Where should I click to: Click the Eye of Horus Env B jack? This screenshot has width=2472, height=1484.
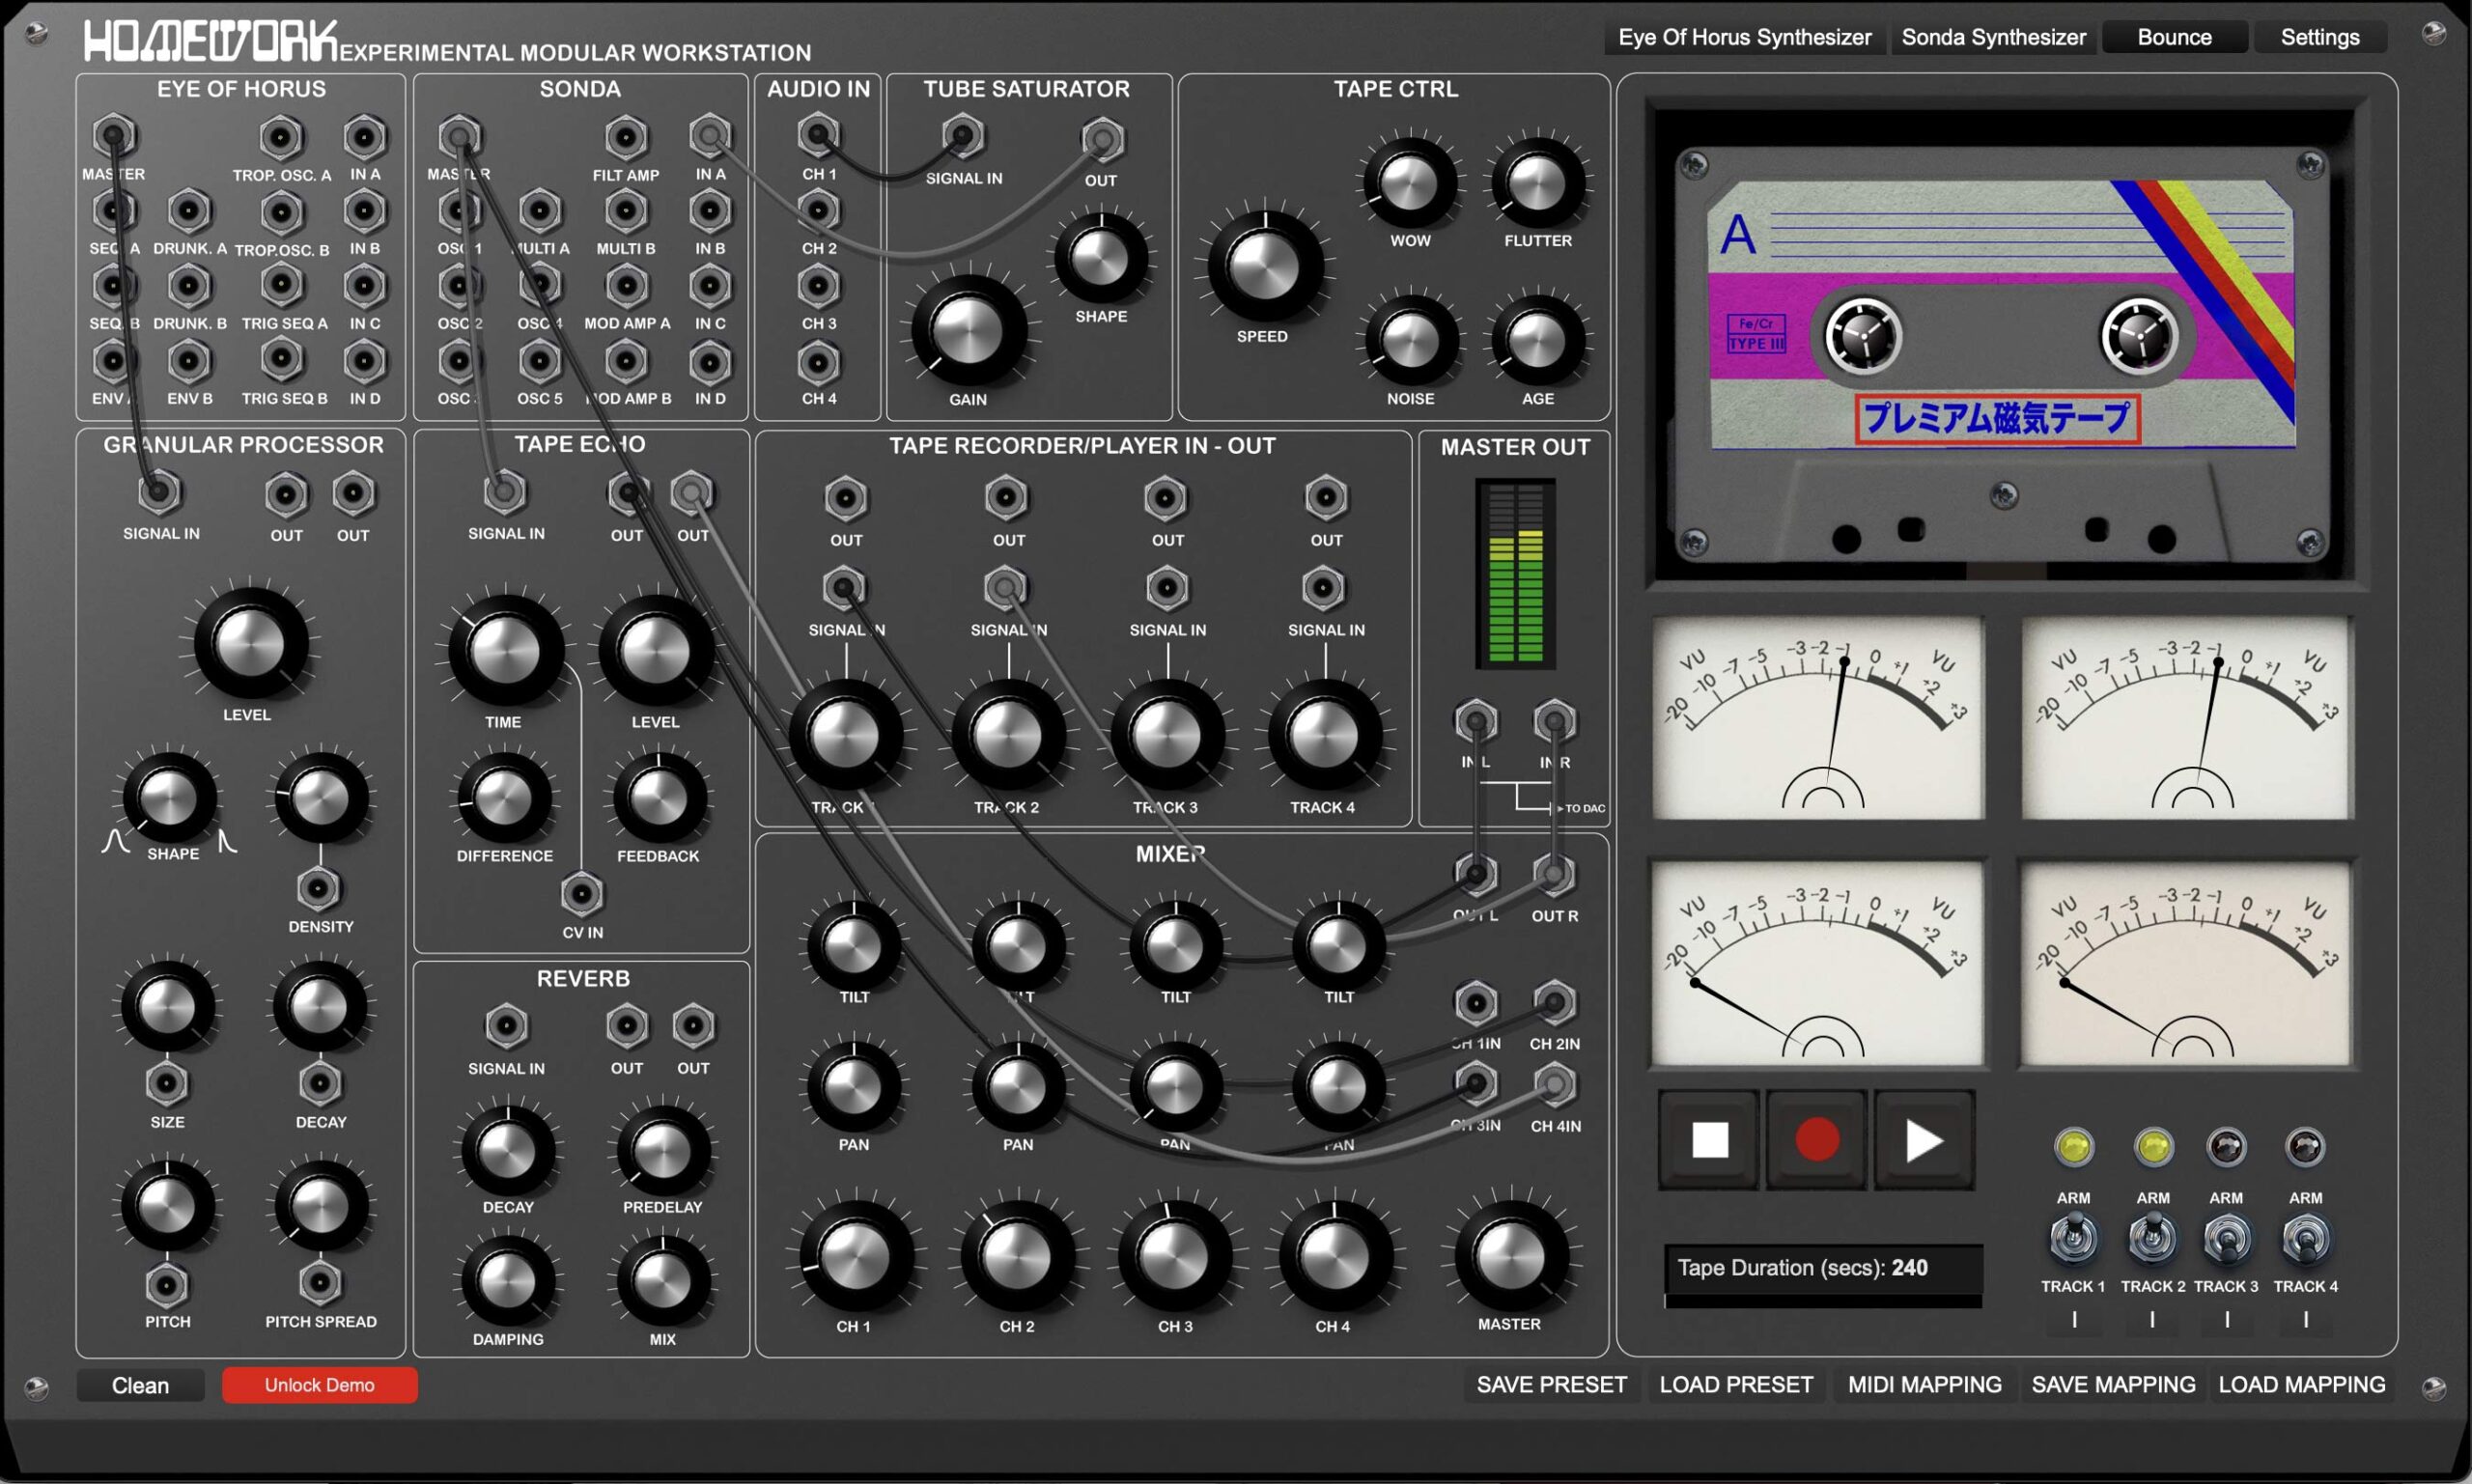189,361
